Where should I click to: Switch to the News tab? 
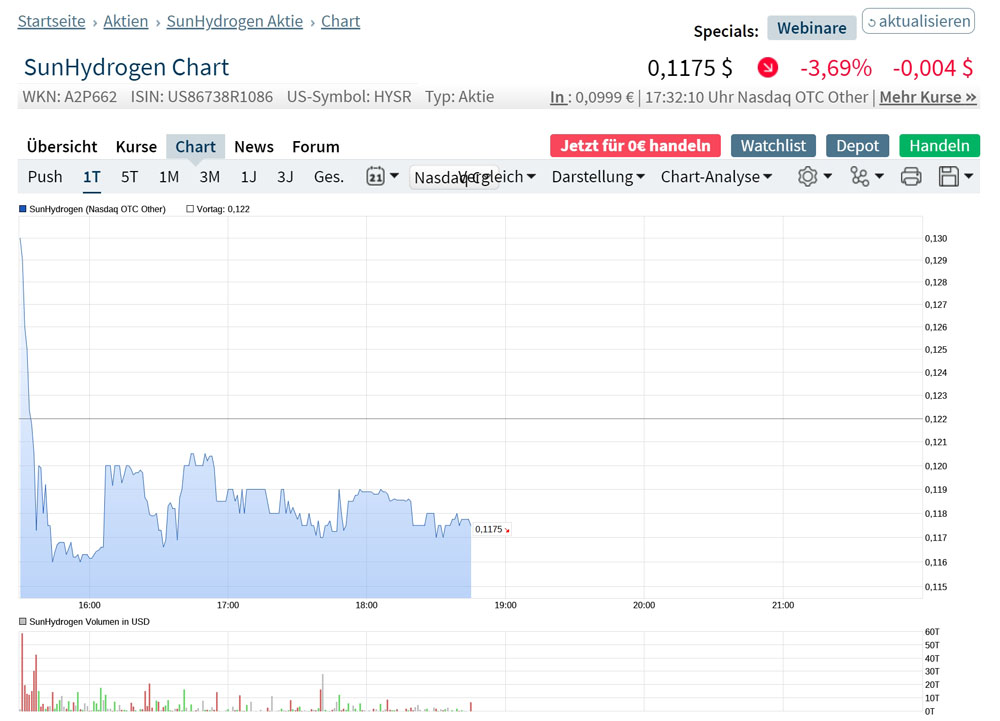[x=254, y=146]
